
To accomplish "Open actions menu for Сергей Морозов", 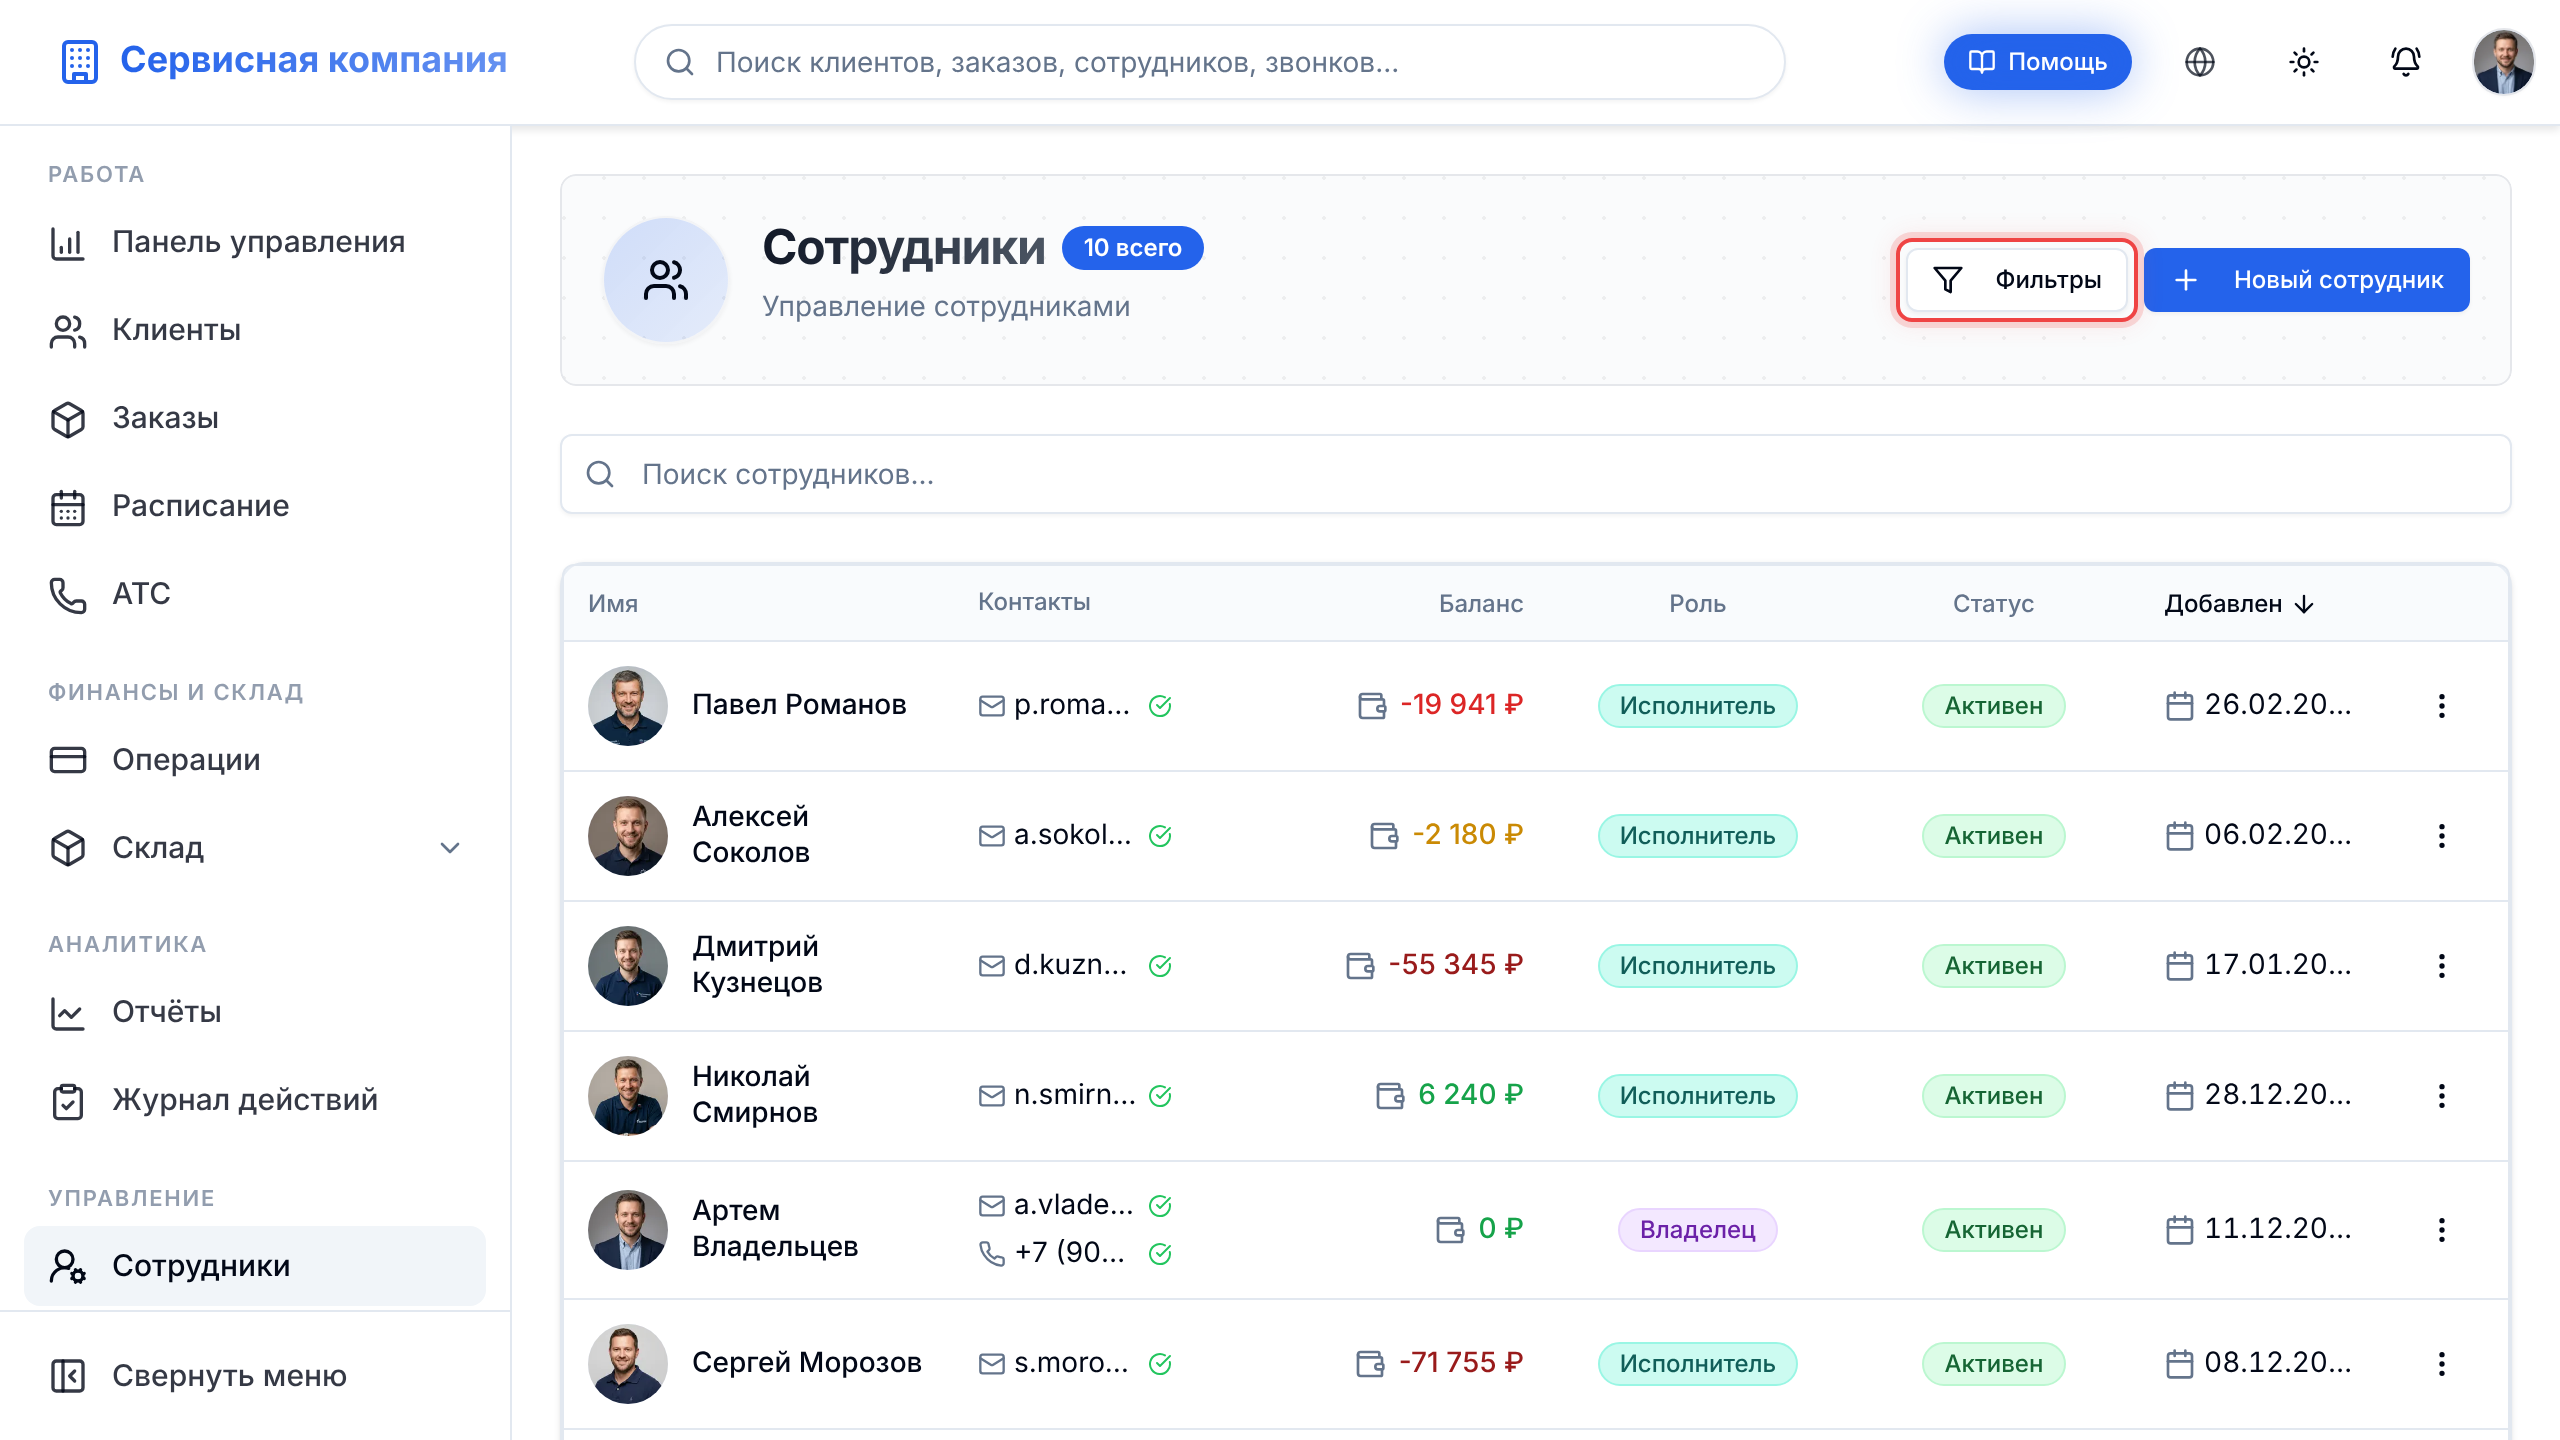I will (x=2441, y=1364).
